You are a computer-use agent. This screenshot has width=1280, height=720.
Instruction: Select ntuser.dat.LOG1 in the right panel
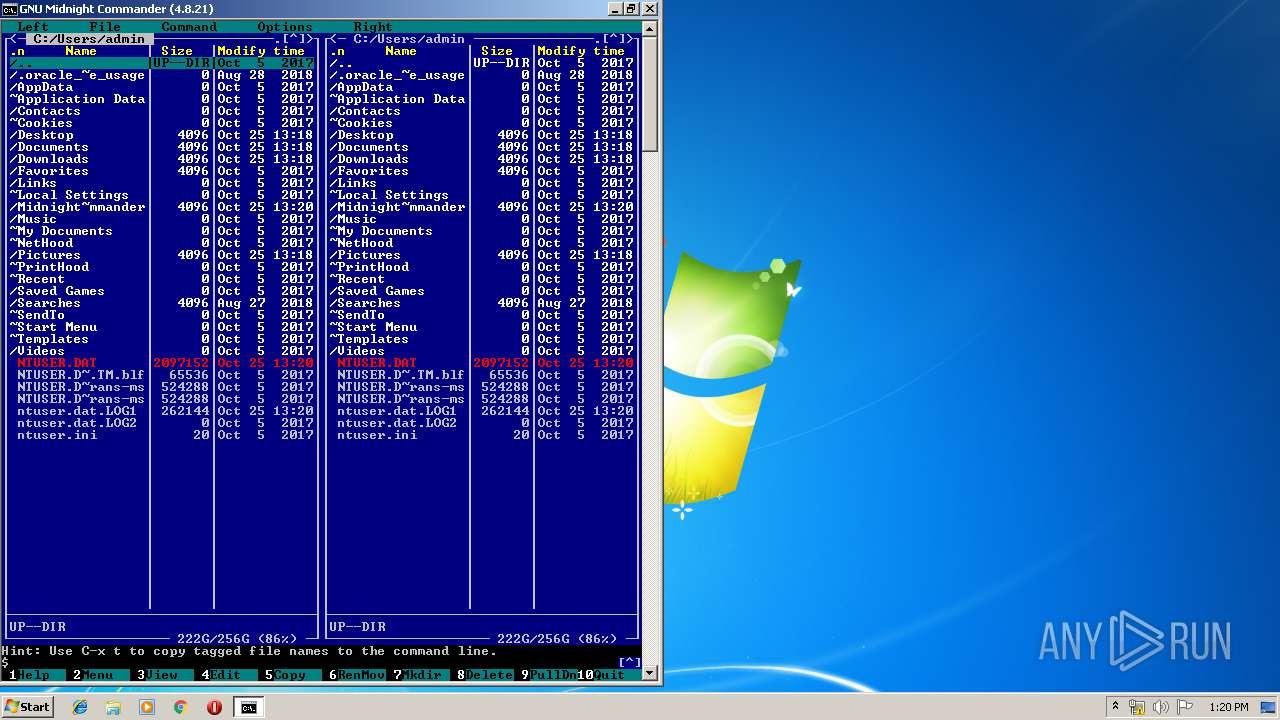coord(481,411)
